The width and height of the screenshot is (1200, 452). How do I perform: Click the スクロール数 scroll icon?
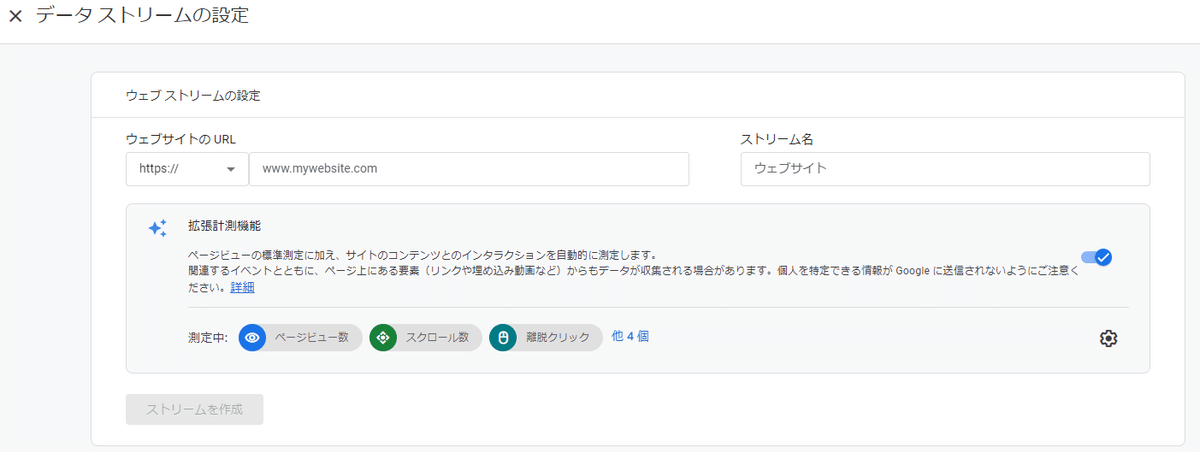click(382, 338)
